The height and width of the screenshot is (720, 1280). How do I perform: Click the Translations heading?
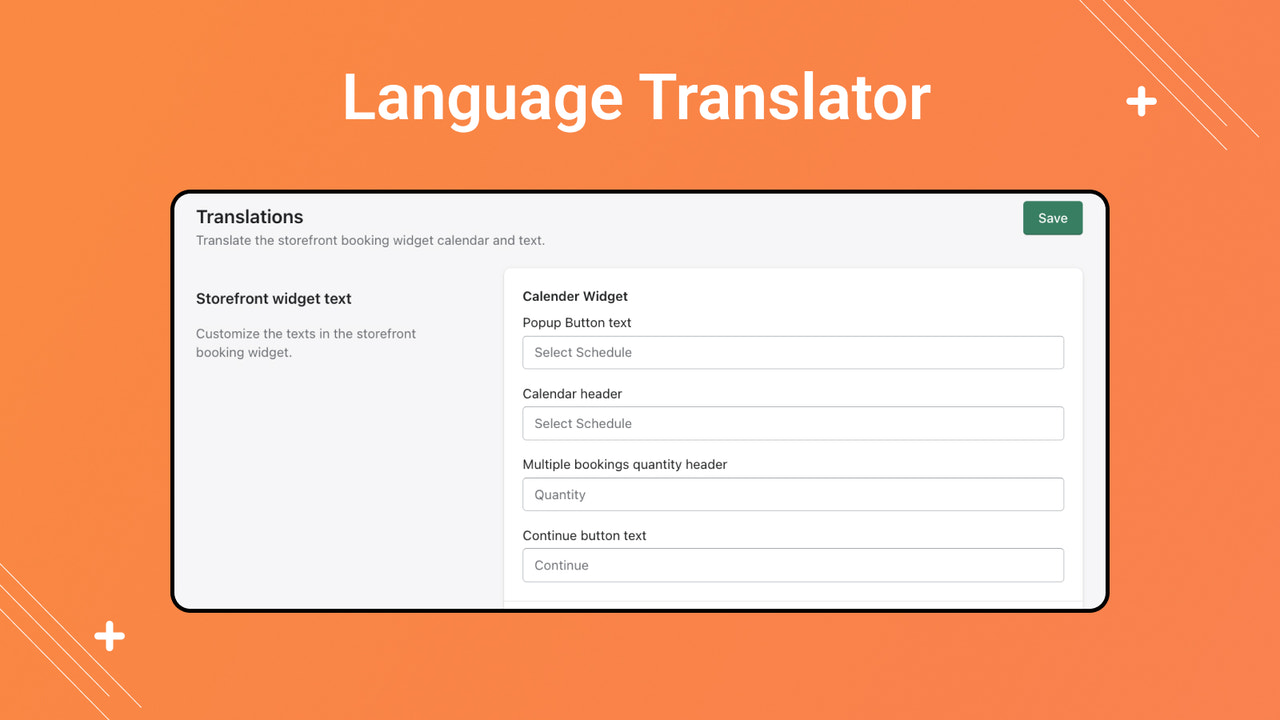[250, 217]
